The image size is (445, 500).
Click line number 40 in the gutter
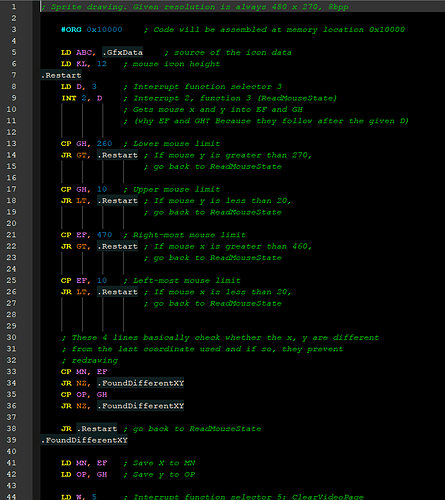[11, 452]
